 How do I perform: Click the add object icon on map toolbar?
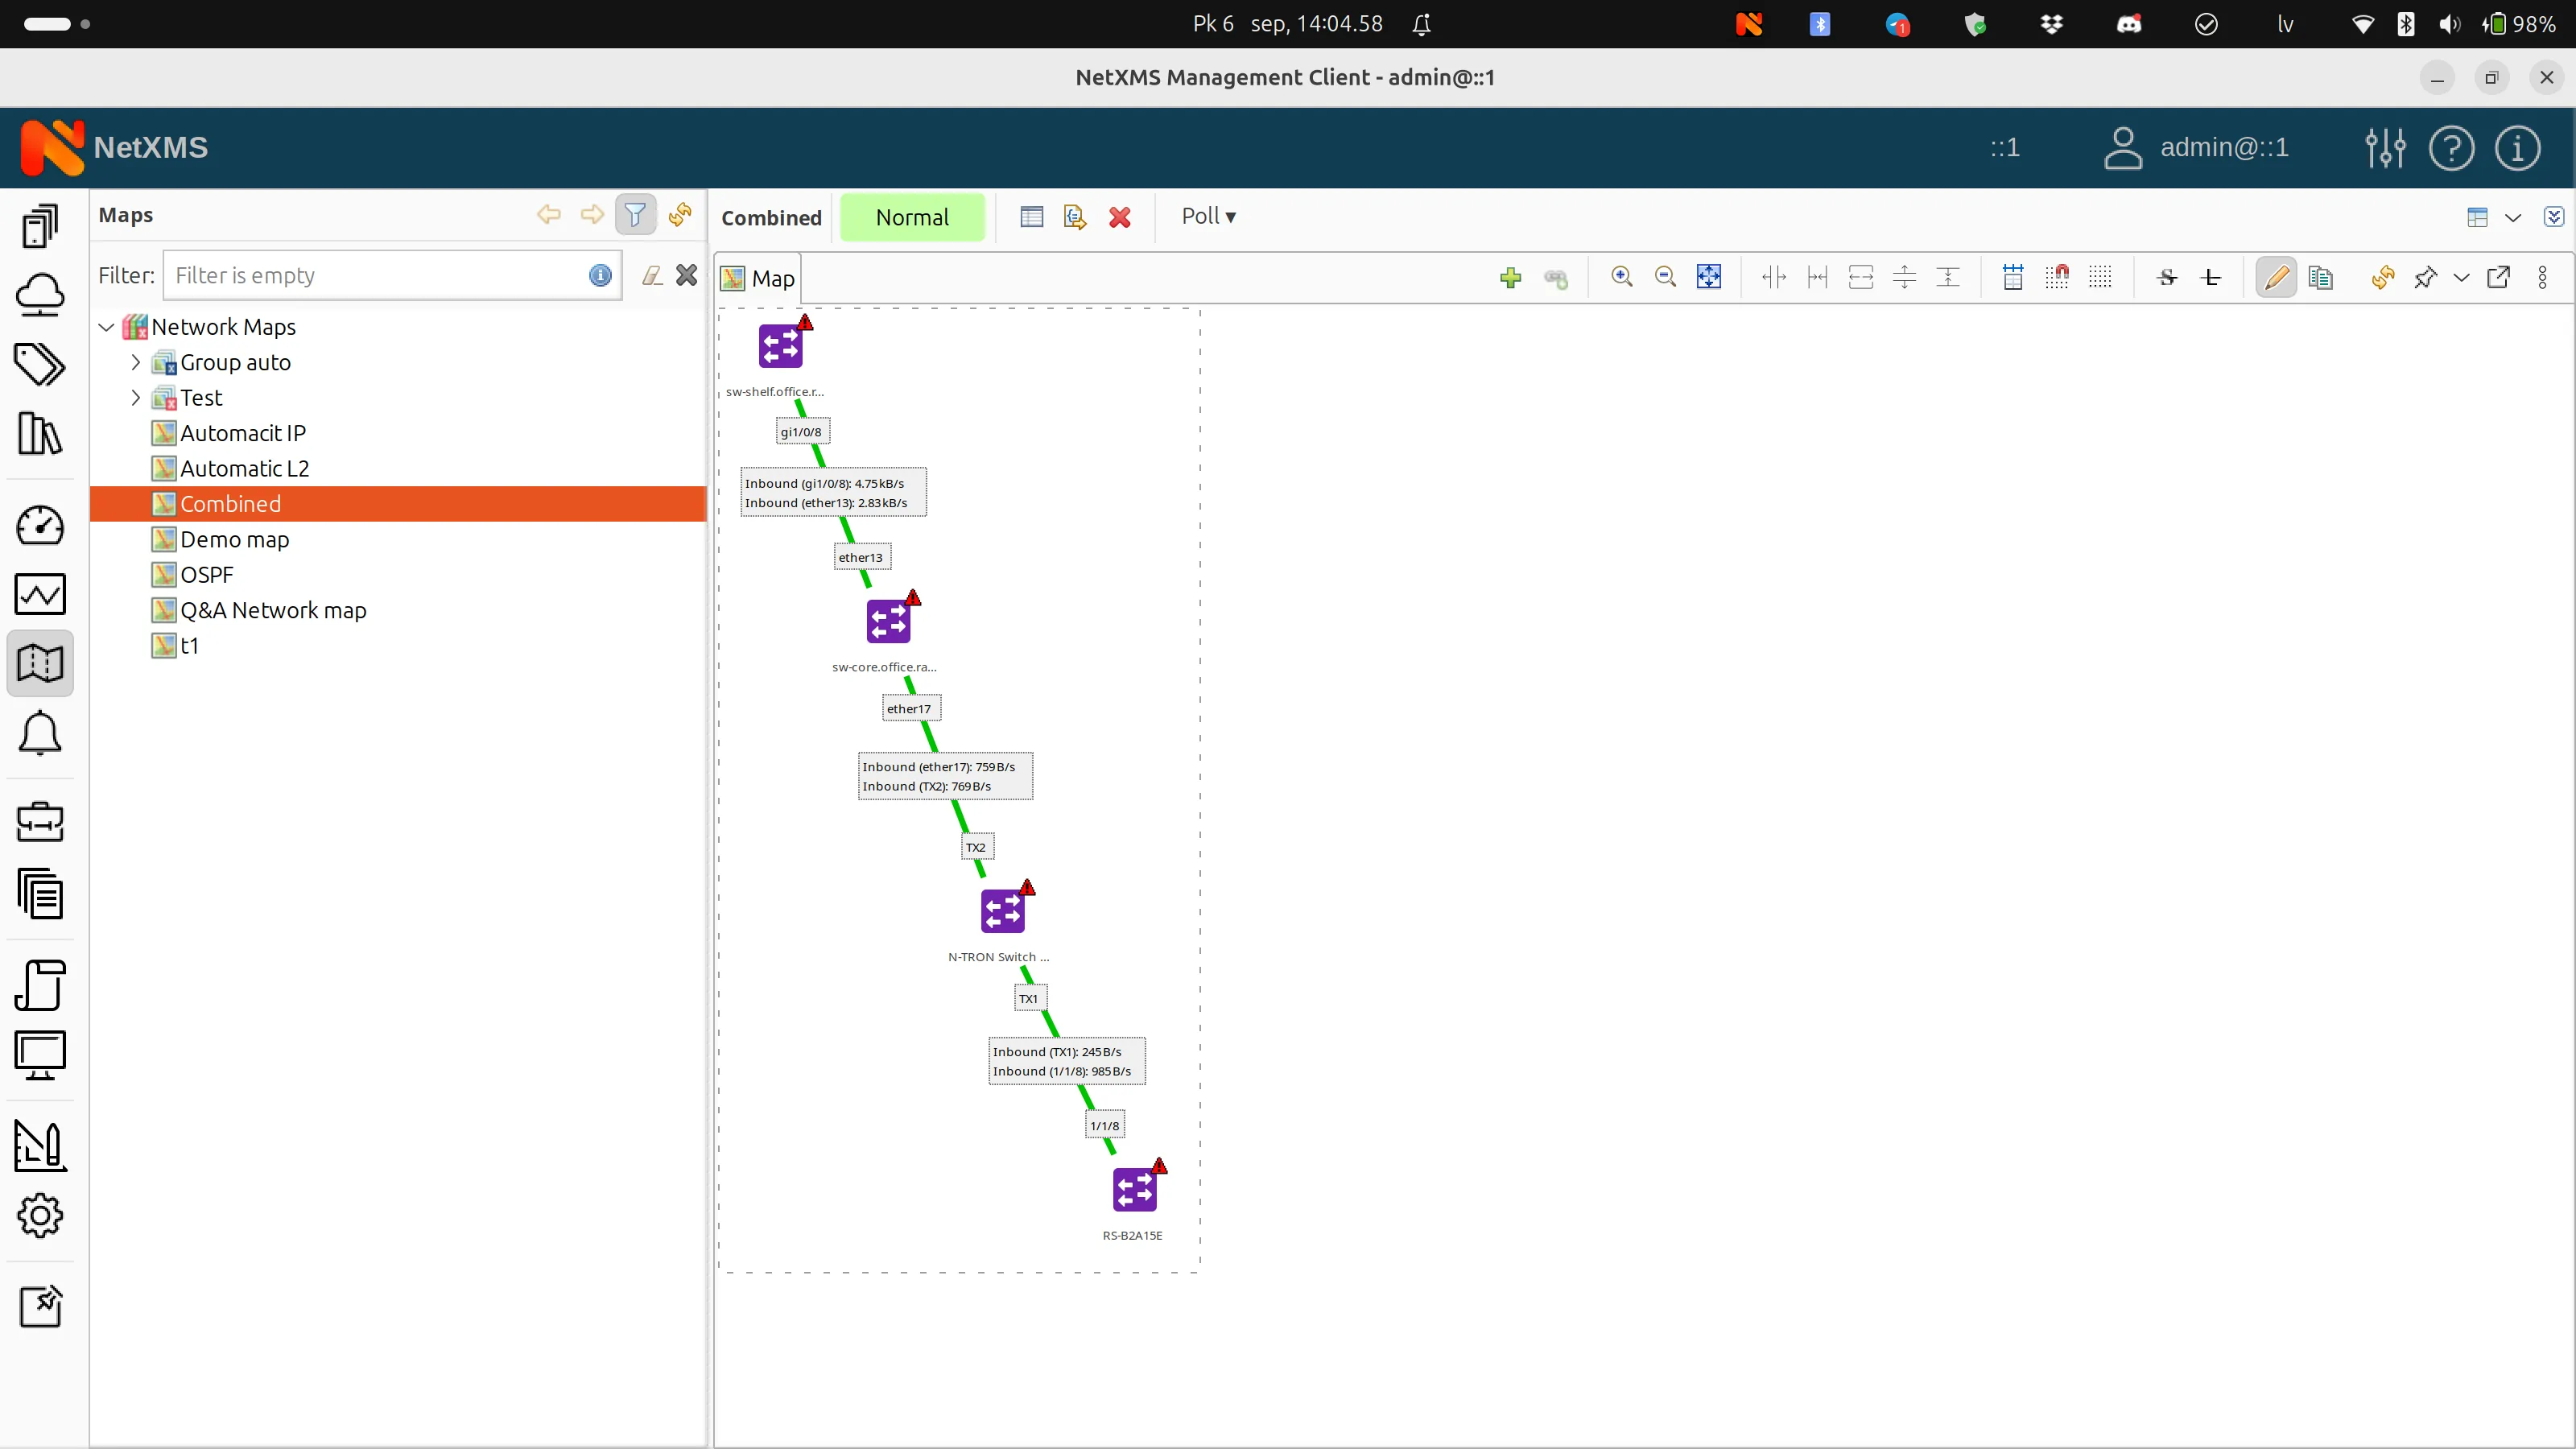pos(1511,278)
